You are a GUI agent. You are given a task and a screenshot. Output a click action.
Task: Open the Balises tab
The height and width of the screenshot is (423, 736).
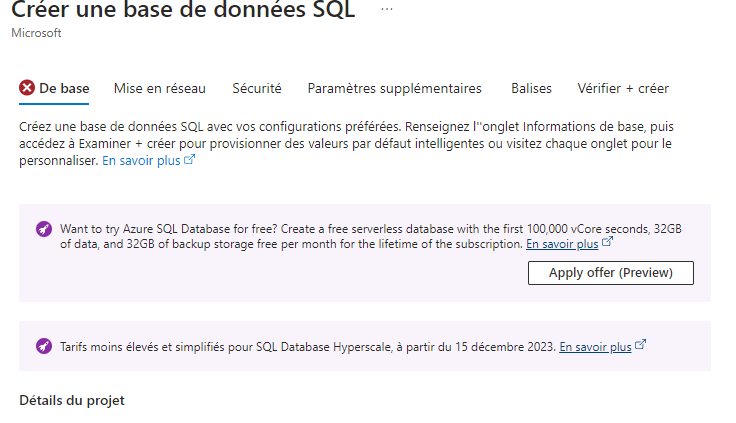(531, 88)
